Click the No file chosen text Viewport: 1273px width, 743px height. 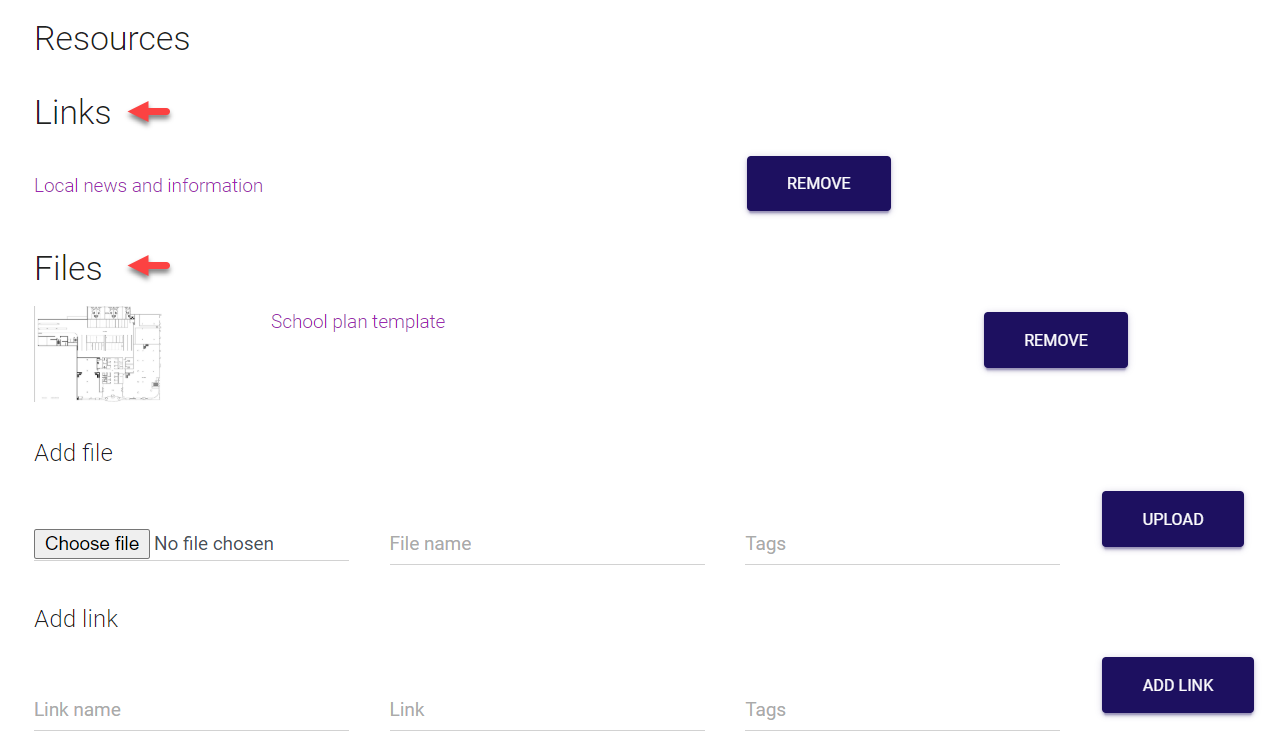point(214,544)
